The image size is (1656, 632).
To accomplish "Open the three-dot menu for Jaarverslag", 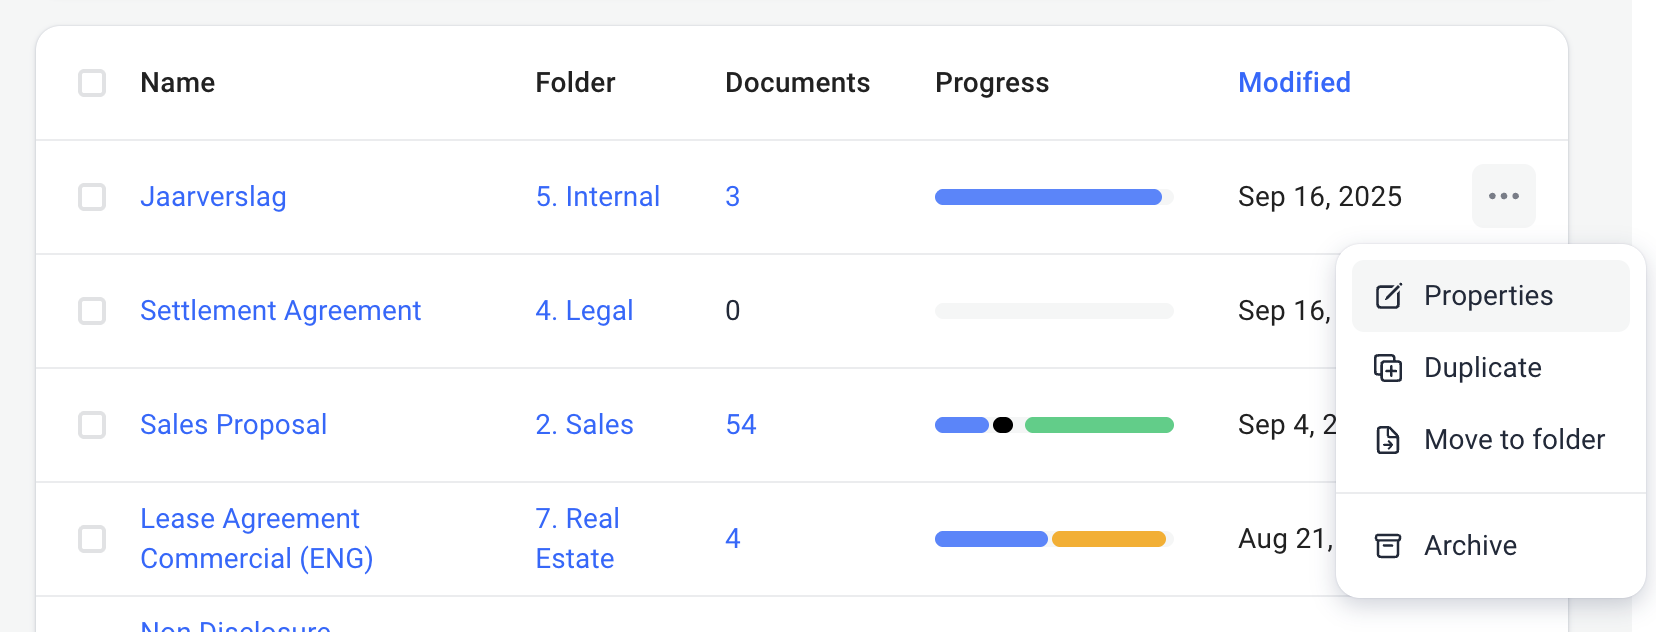I will click(1503, 196).
